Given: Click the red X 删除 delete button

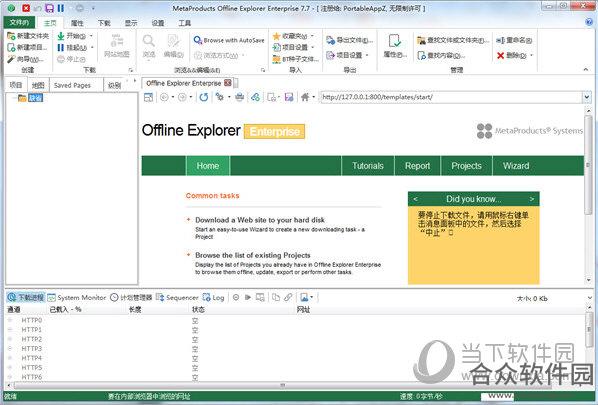Looking at the screenshot, I should (x=511, y=56).
